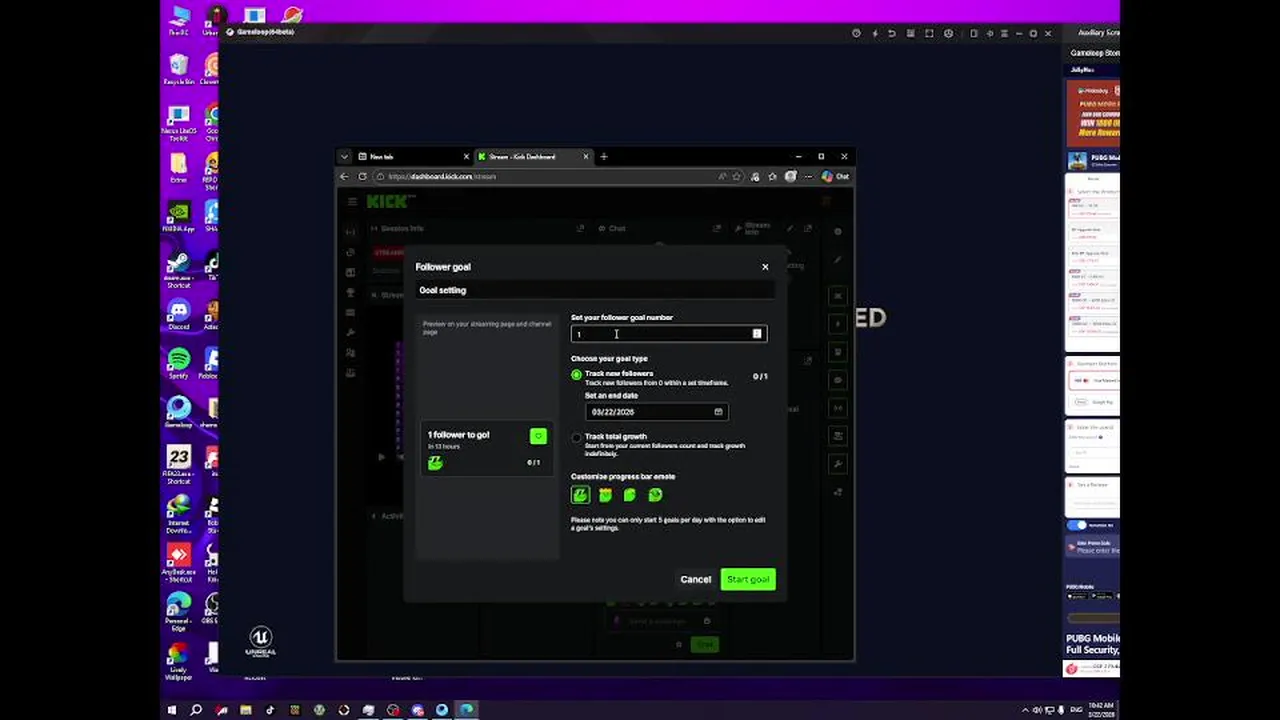Click the stepper arrows in goal number field

point(757,334)
